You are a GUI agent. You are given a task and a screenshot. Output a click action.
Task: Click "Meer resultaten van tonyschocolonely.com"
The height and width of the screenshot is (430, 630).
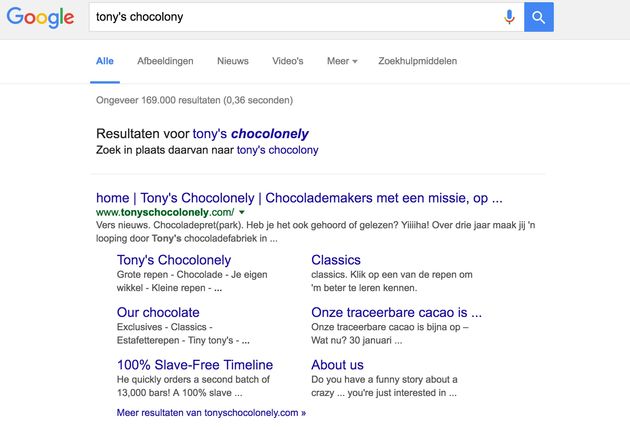[x=211, y=412]
